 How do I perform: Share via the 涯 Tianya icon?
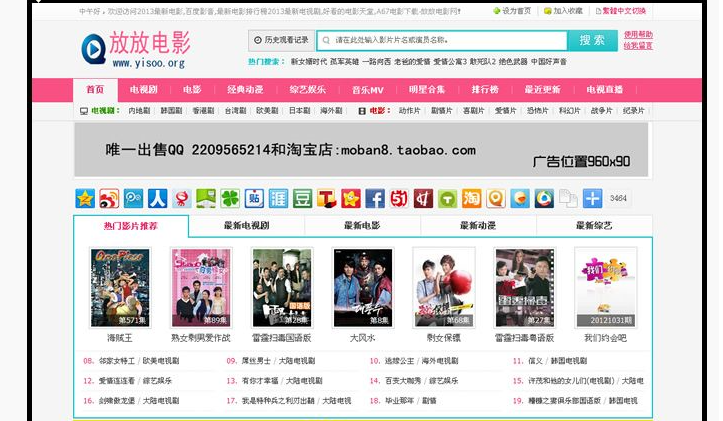tap(278, 198)
